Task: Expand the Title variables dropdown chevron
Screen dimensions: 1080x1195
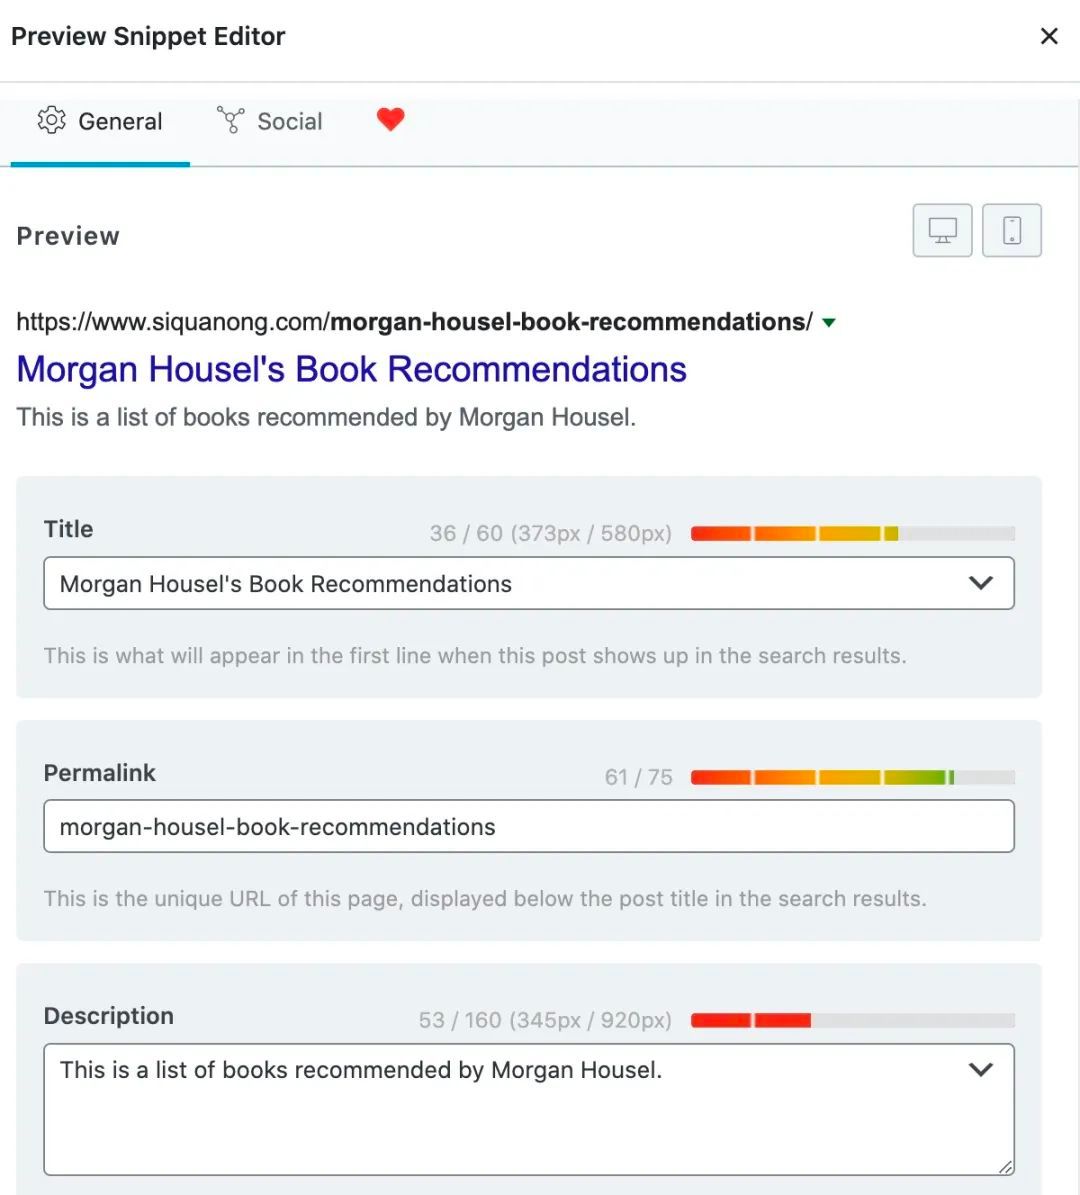Action: [981, 583]
